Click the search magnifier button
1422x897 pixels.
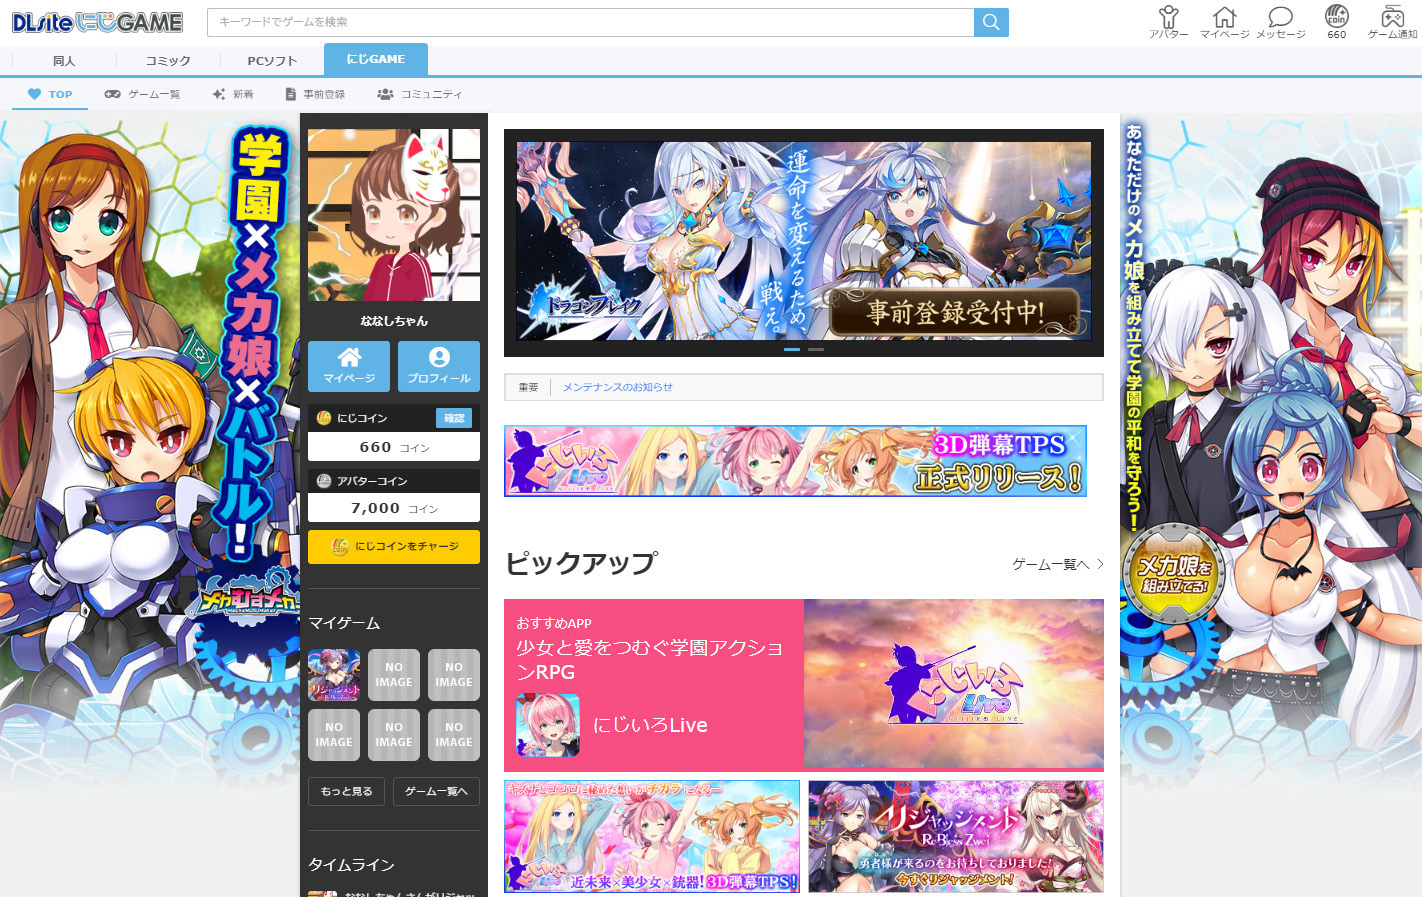991,22
